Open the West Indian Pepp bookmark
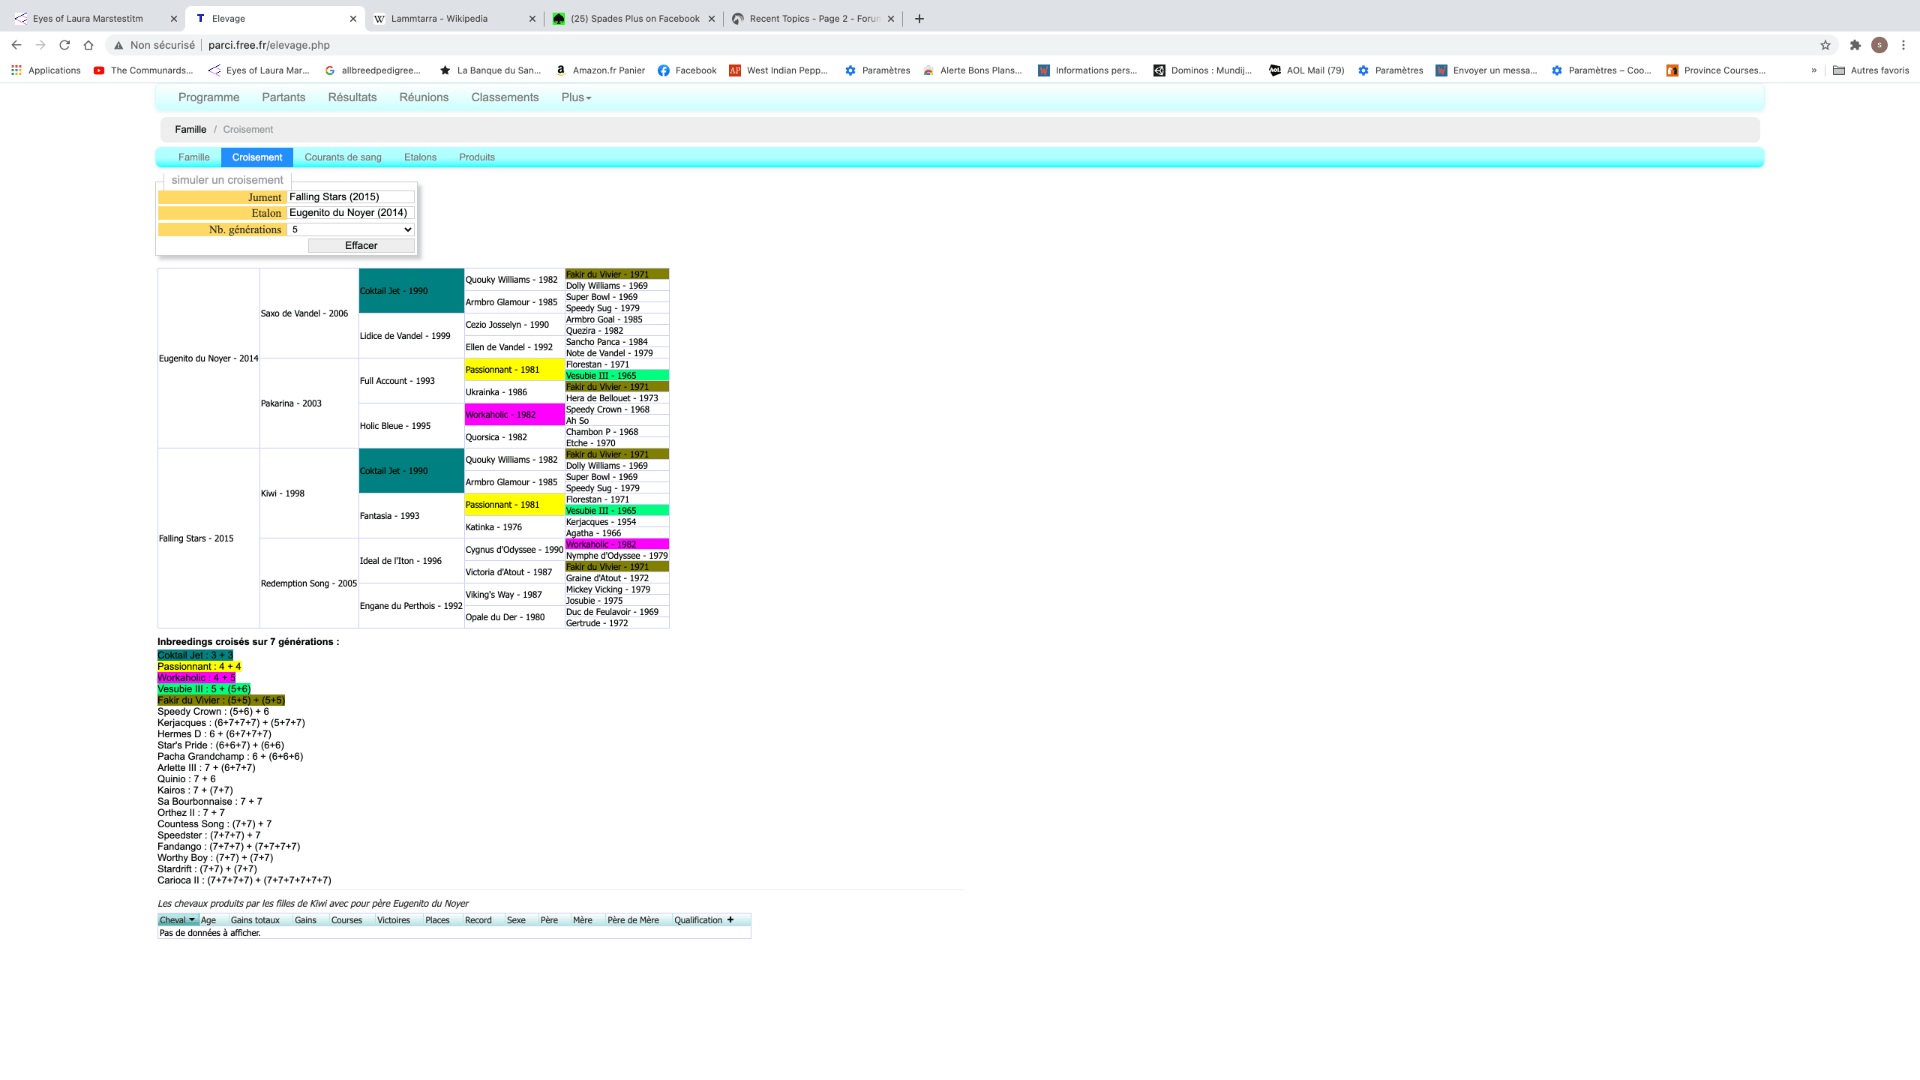 click(778, 70)
